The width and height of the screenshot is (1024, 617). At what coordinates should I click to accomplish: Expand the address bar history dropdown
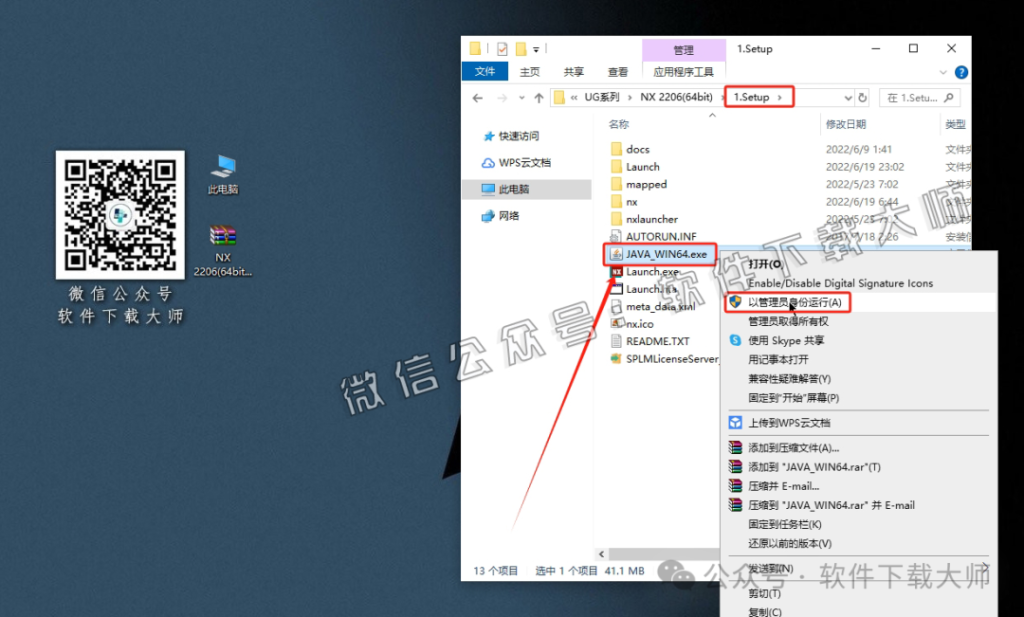point(848,98)
